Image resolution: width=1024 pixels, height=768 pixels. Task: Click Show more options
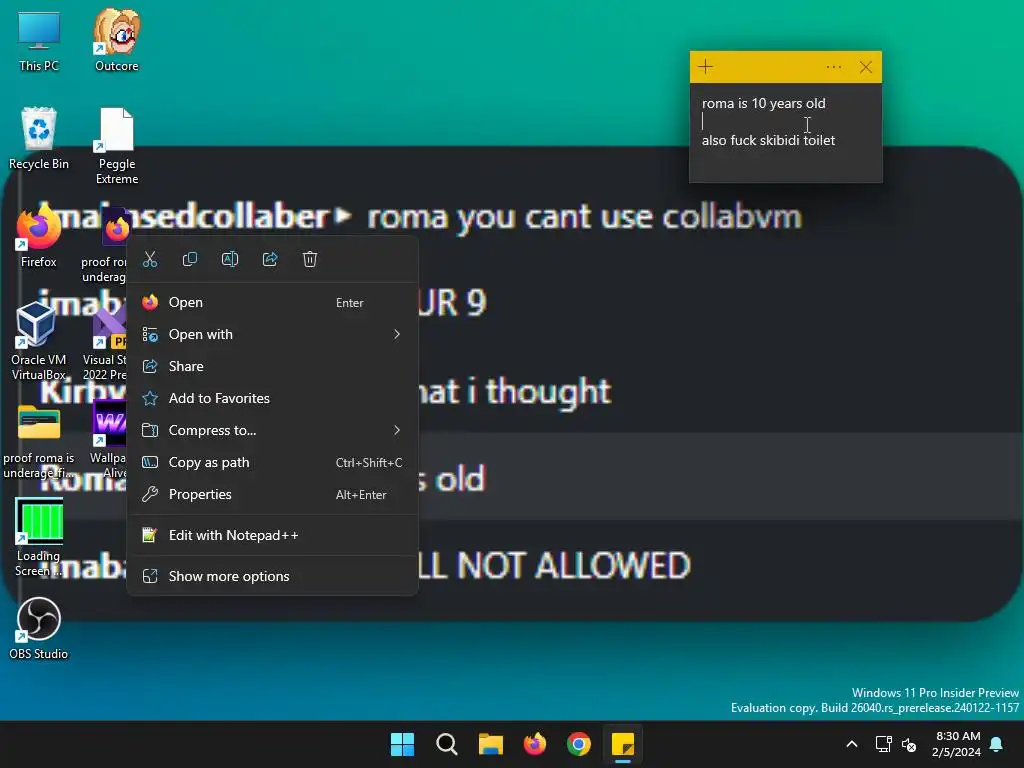272,576
